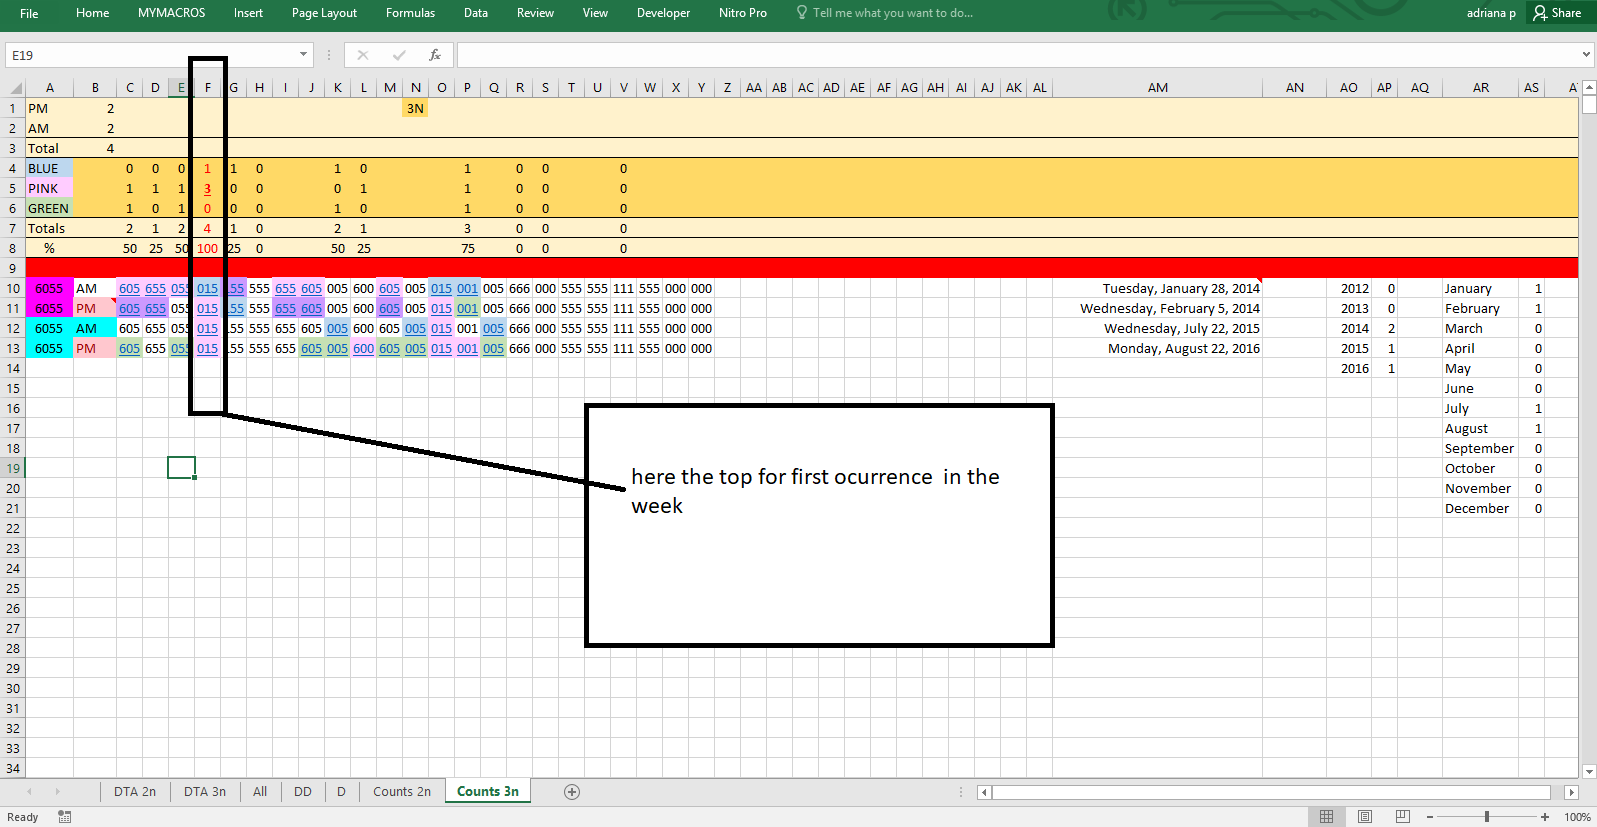This screenshot has height=827, width=1597.
Task: Select the PINK label cell
Action: click(50, 188)
